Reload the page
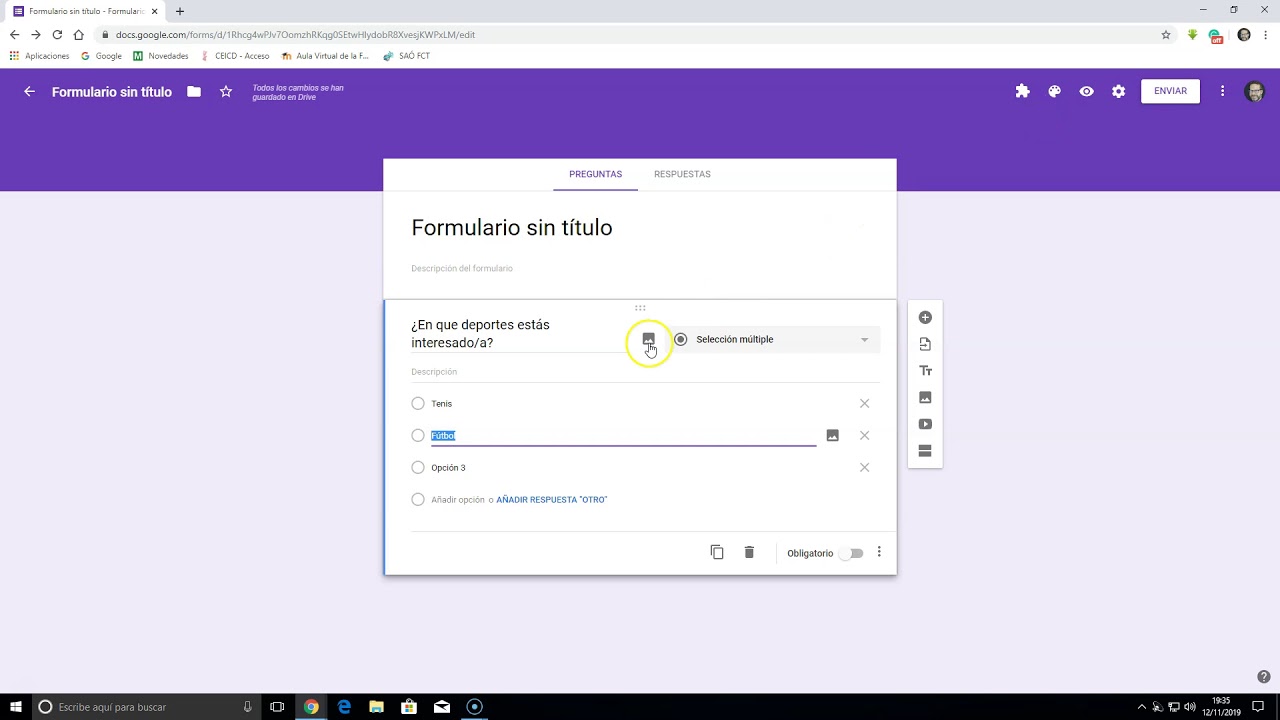 click(57, 34)
